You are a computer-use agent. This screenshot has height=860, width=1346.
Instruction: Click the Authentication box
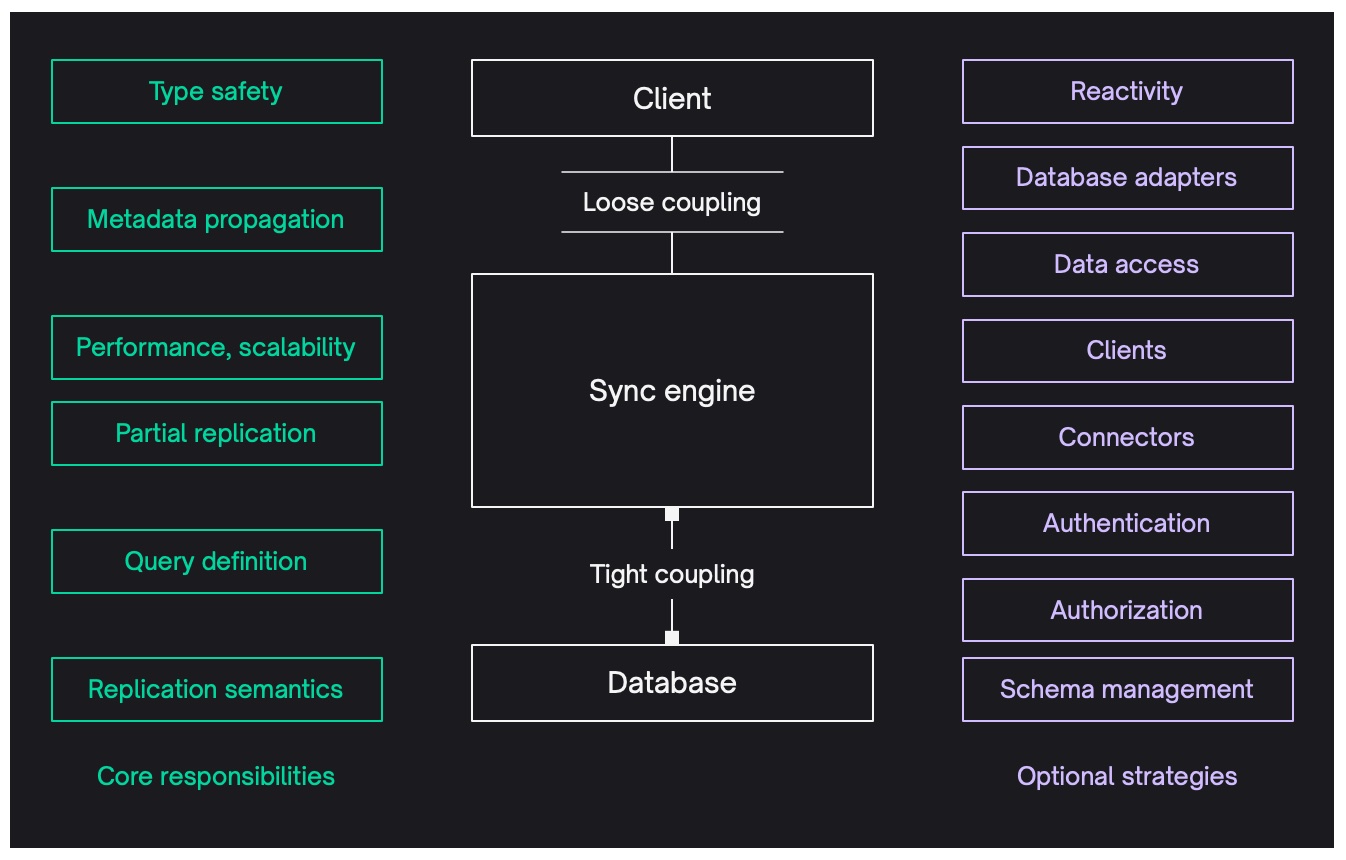click(x=1127, y=523)
